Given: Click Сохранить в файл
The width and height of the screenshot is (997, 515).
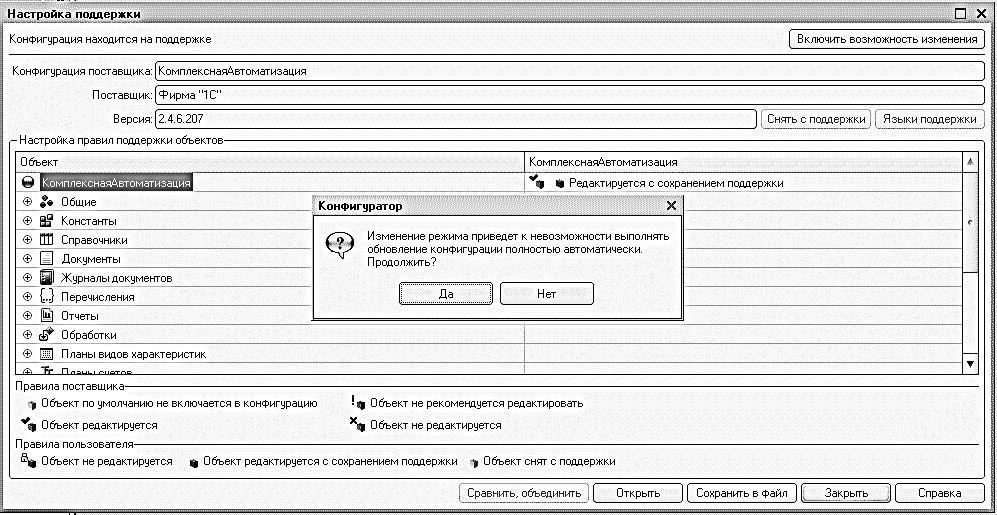Looking at the screenshot, I should 742,493.
